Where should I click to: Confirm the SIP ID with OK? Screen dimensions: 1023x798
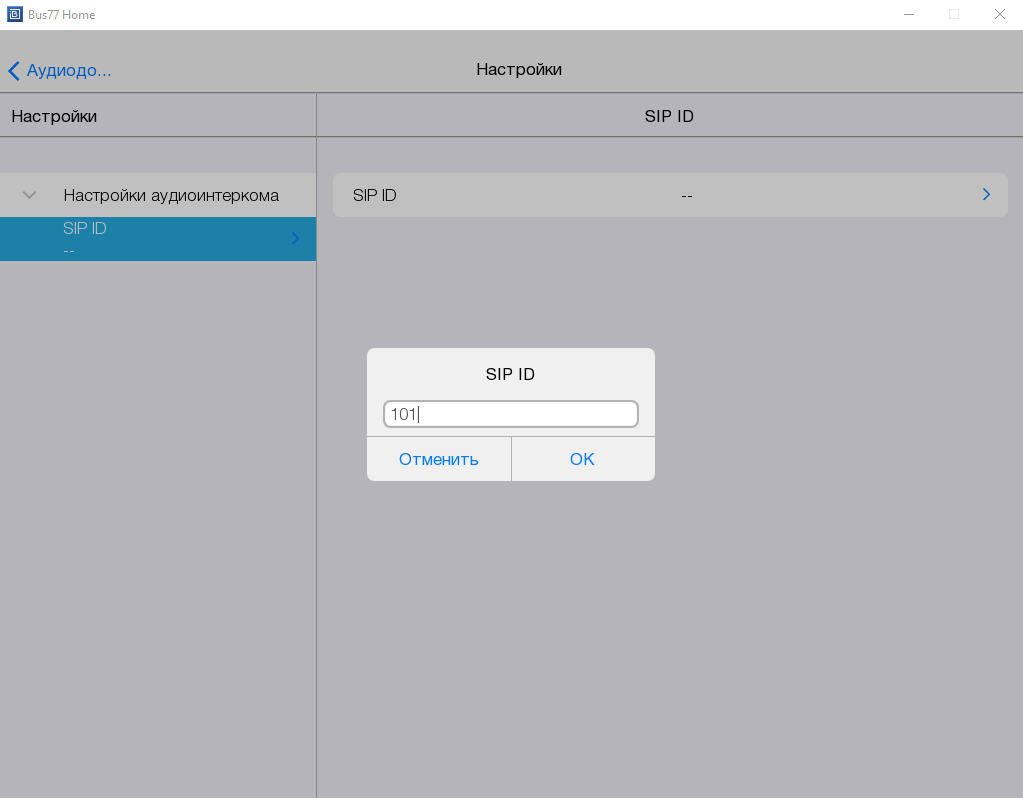[582, 459]
